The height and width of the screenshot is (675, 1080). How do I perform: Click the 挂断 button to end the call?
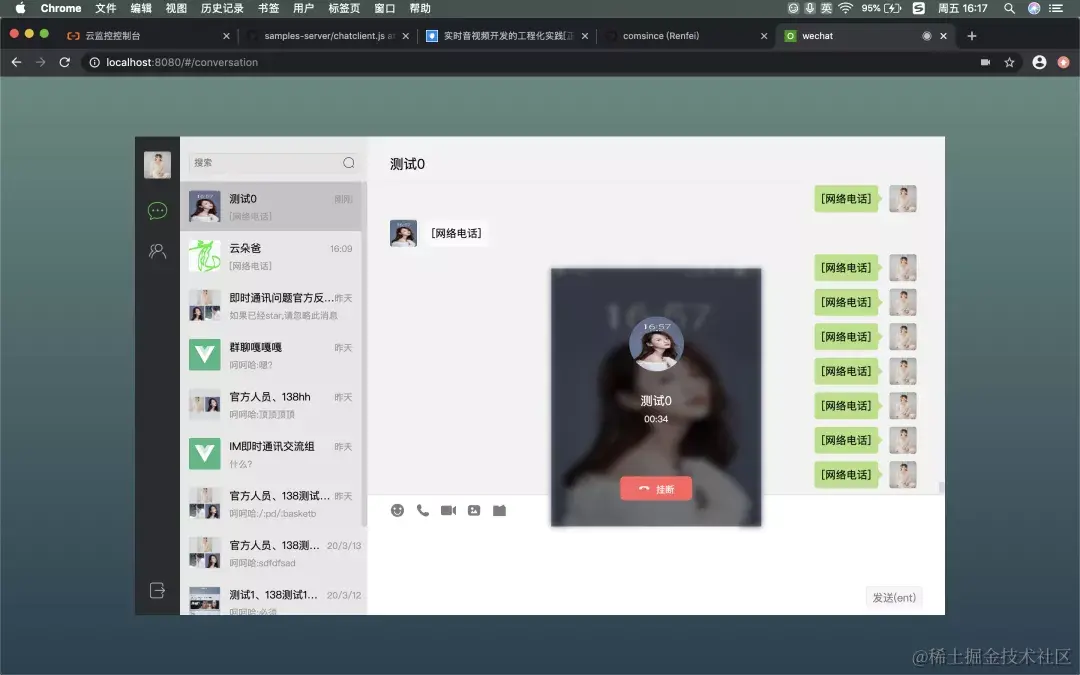pyautogui.click(x=656, y=488)
